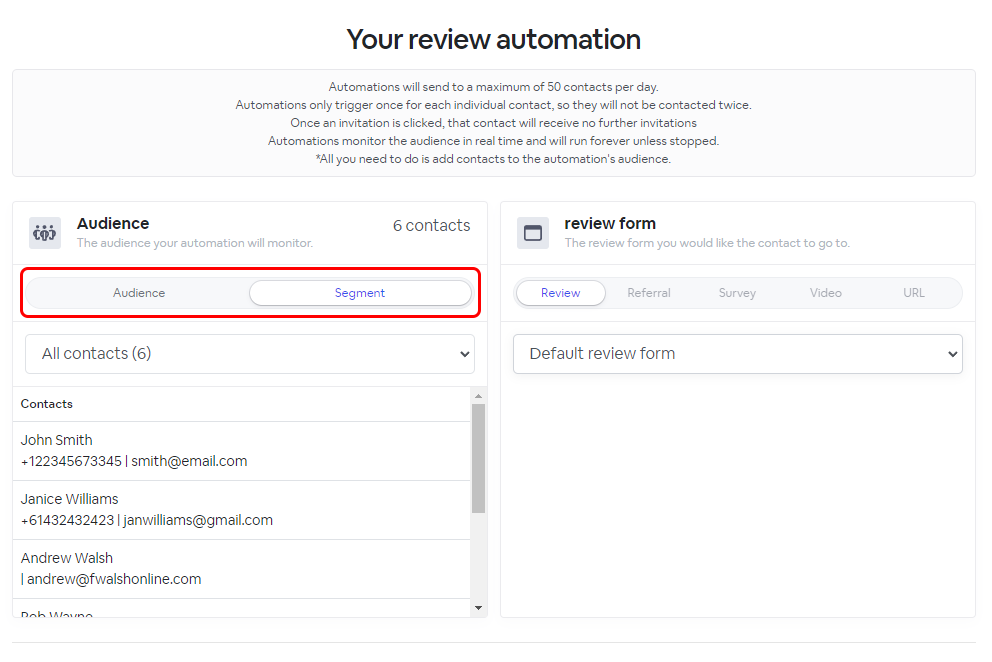Click the 6 contacts count label
This screenshot has height=662, width=992.
click(431, 226)
